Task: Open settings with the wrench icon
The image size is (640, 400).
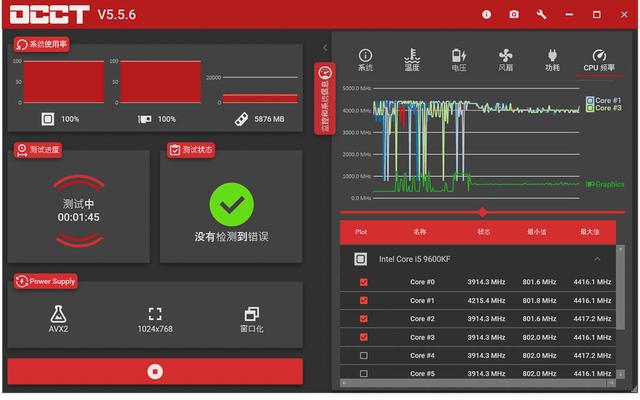Action: [x=541, y=15]
